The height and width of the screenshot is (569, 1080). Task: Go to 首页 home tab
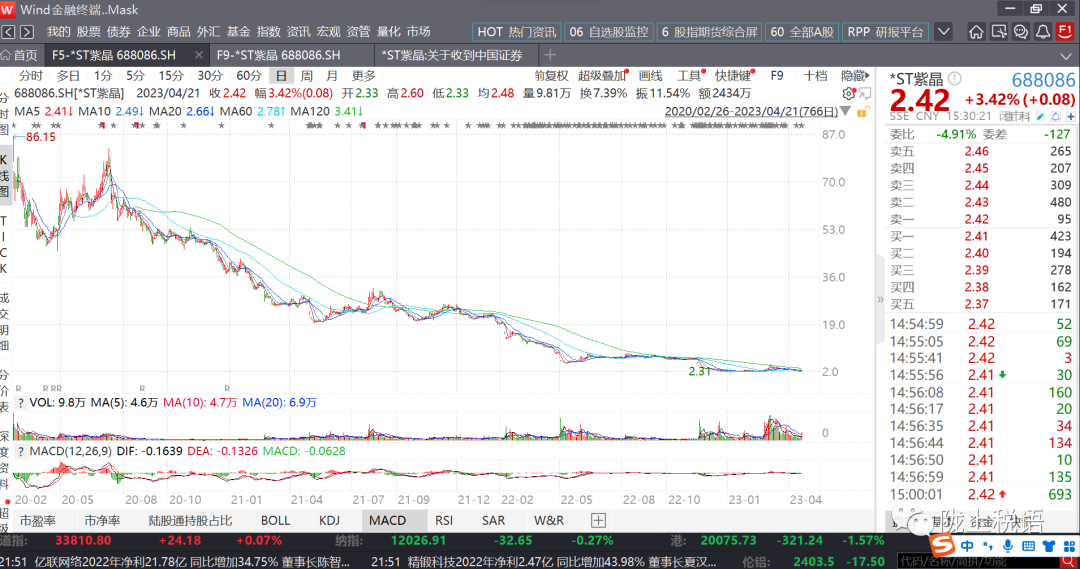tap(21, 55)
